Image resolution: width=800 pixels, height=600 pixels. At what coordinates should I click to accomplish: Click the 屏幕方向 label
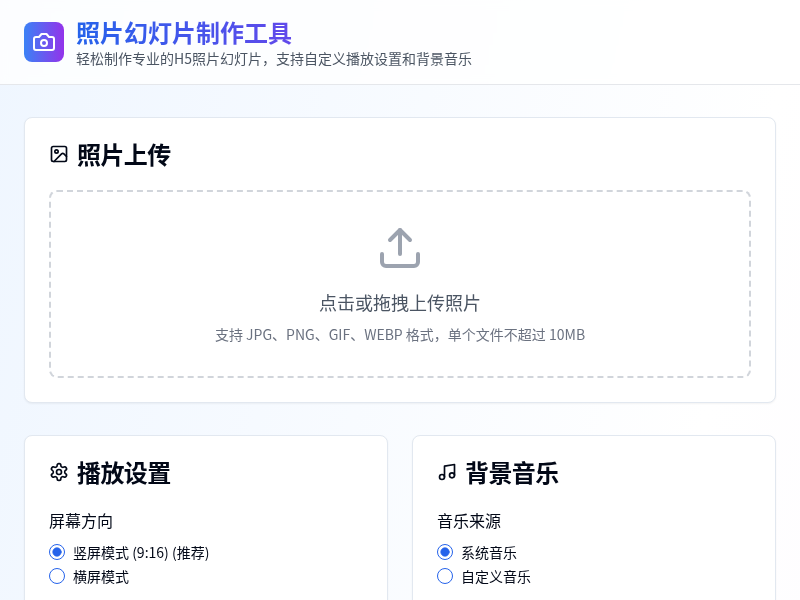pos(81,521)
